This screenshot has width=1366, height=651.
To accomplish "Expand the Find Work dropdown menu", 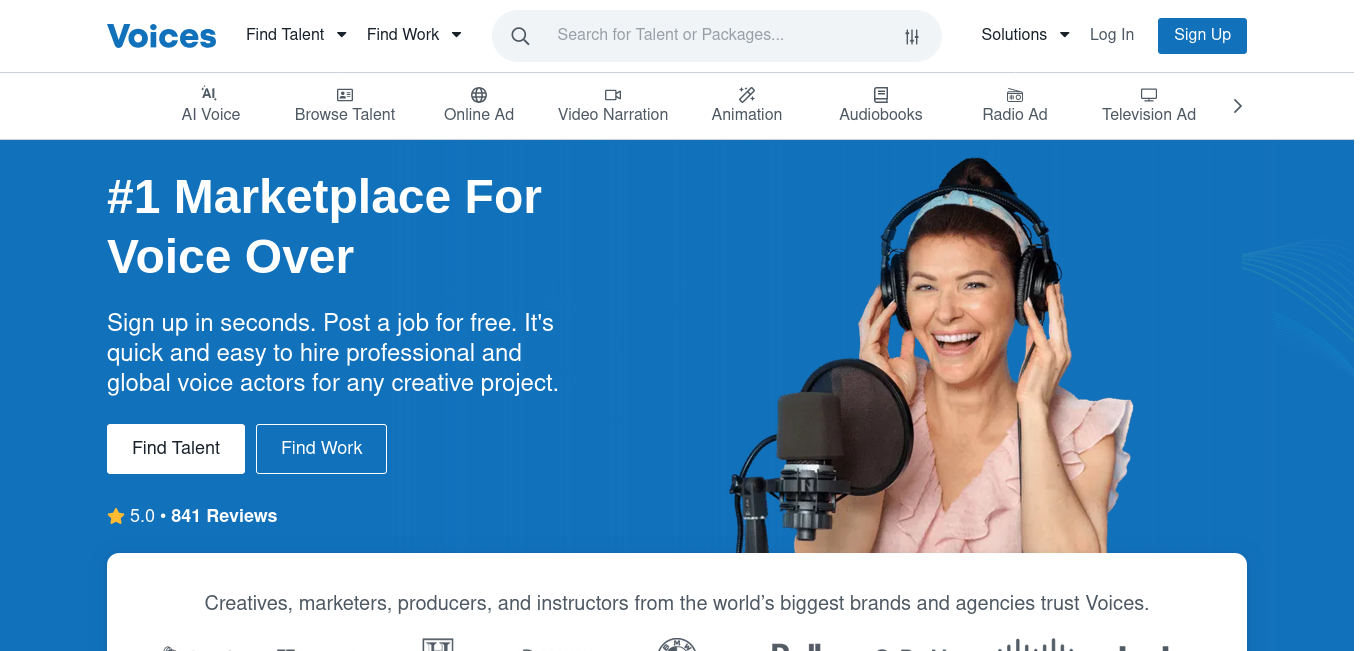I will (415, 34).
